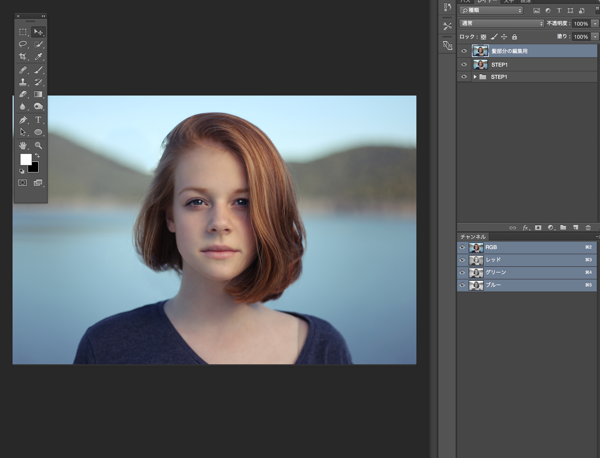Click the link layers button
The image size is (600, 458).
pyautogui.click(x=512, y=228)
